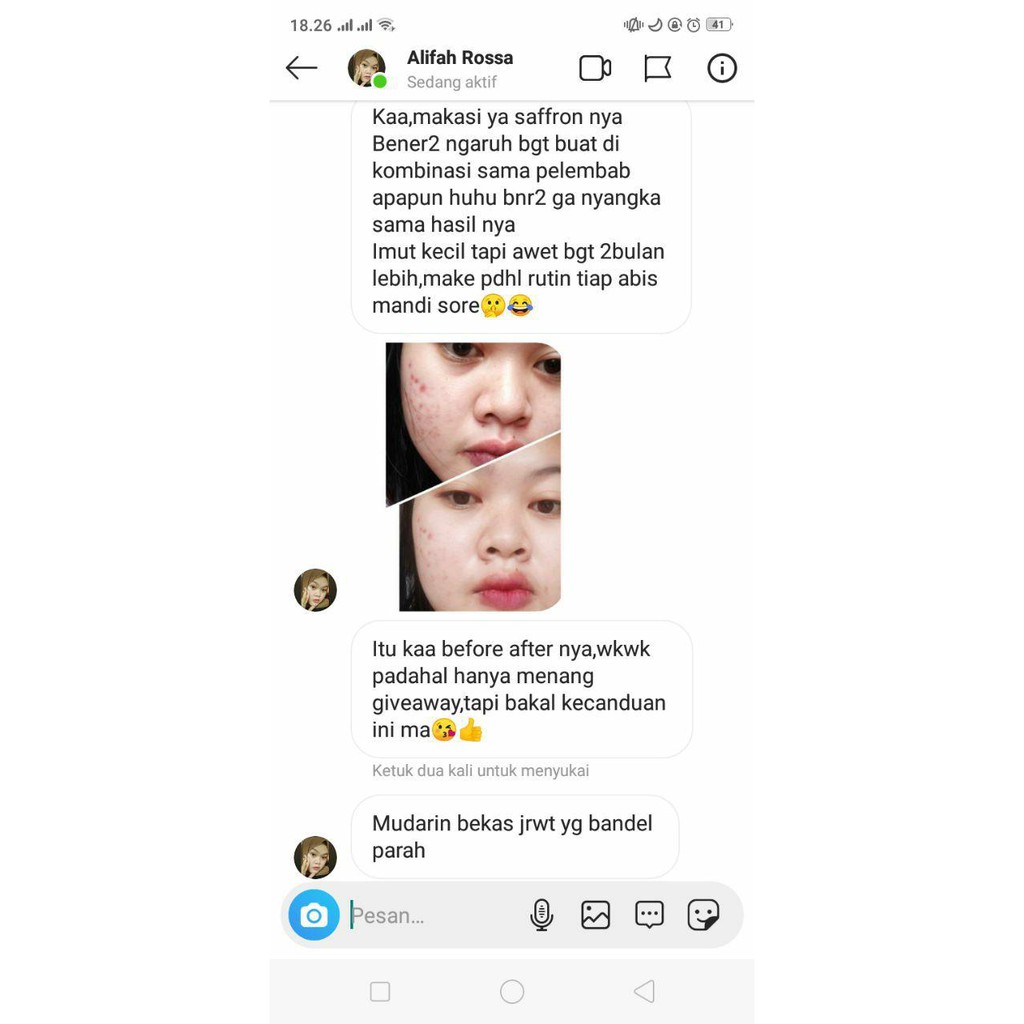Screen dimensions: 1024x1024
Task: Tap the avatar beside the photo message
Action: click(315, 590)
